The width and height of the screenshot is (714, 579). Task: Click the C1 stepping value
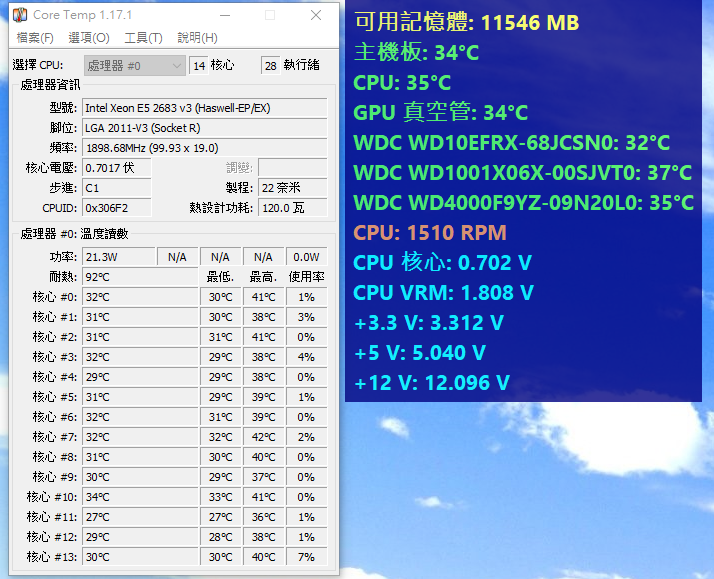coord(117,188)
